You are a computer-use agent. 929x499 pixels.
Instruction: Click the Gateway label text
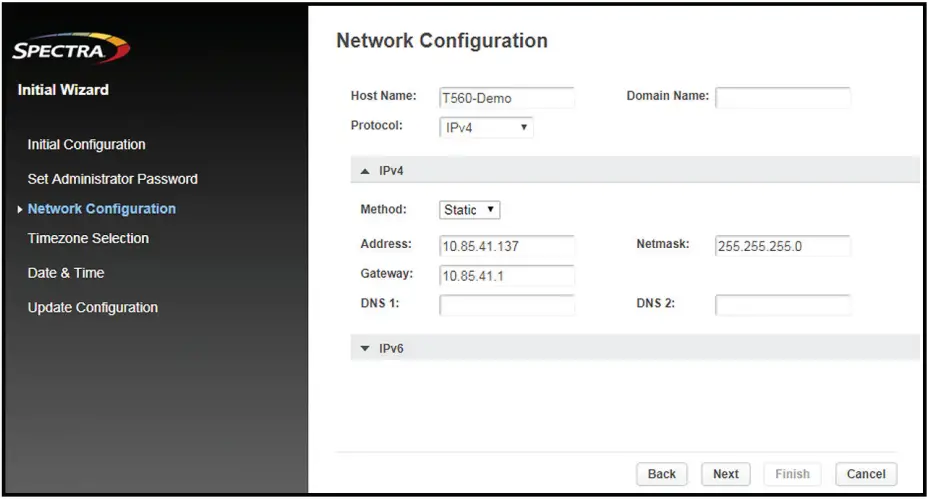coord(387,274)
